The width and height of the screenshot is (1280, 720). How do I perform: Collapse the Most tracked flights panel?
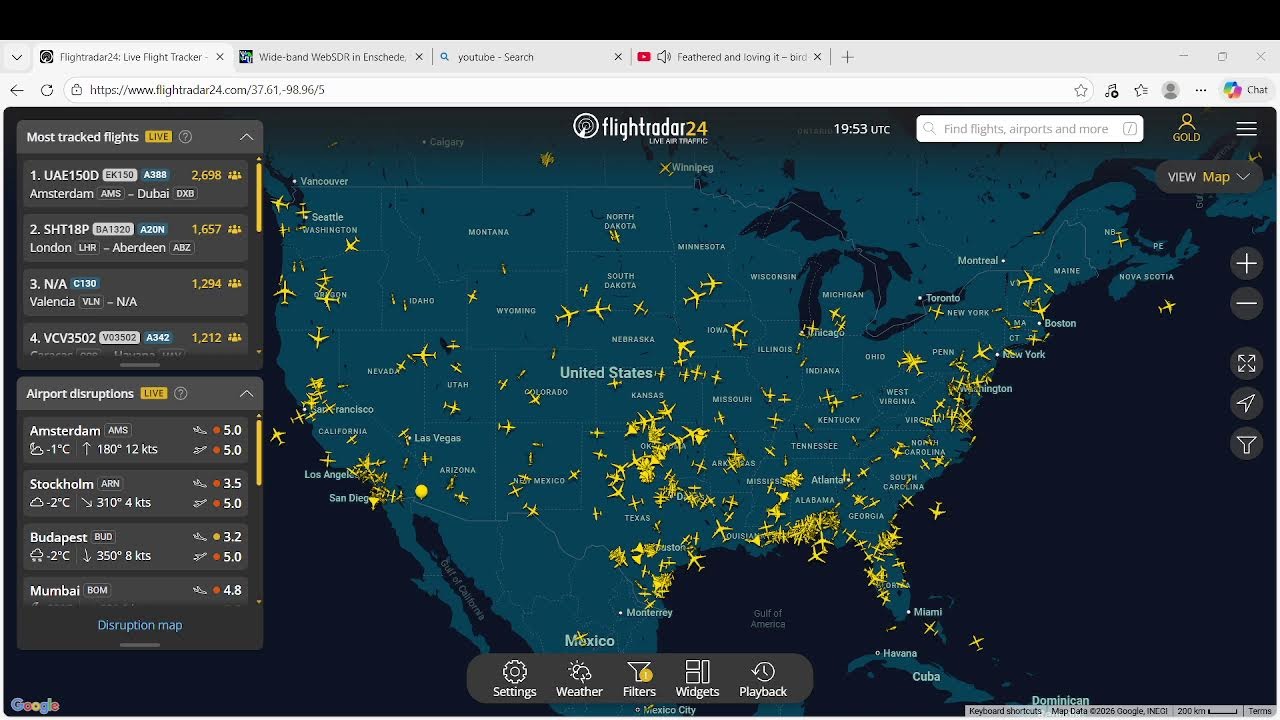246,137
